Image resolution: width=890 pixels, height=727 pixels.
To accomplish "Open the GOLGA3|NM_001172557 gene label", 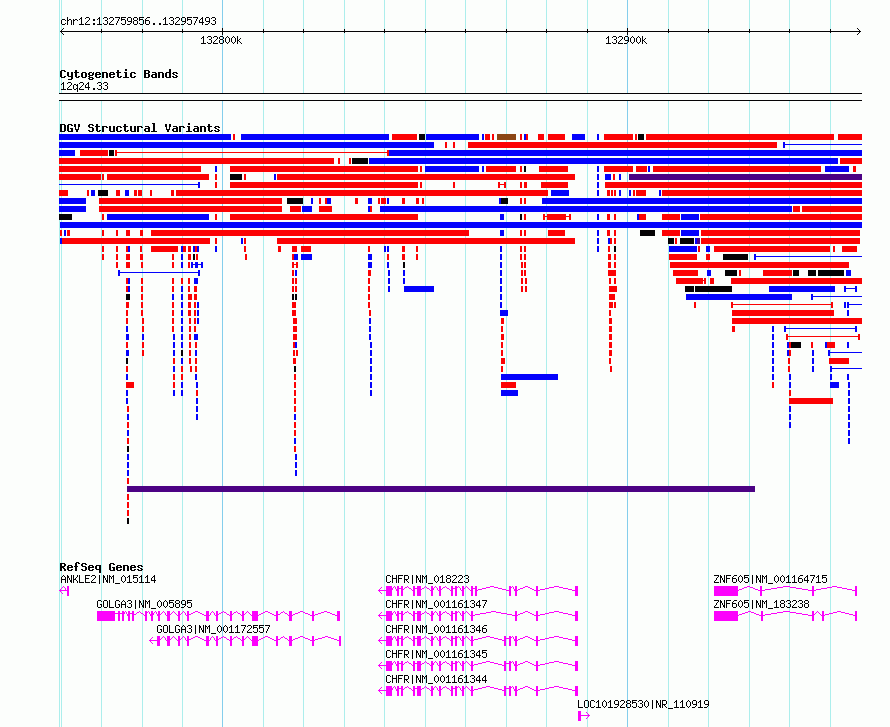I will click(213, 629).
